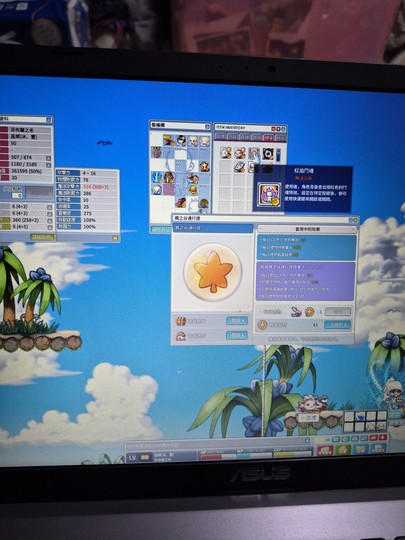Click the item inventory blue scrollbar
Image resolution: width=405 pixels, height=540 pixels.
click(x=279, y=156)
